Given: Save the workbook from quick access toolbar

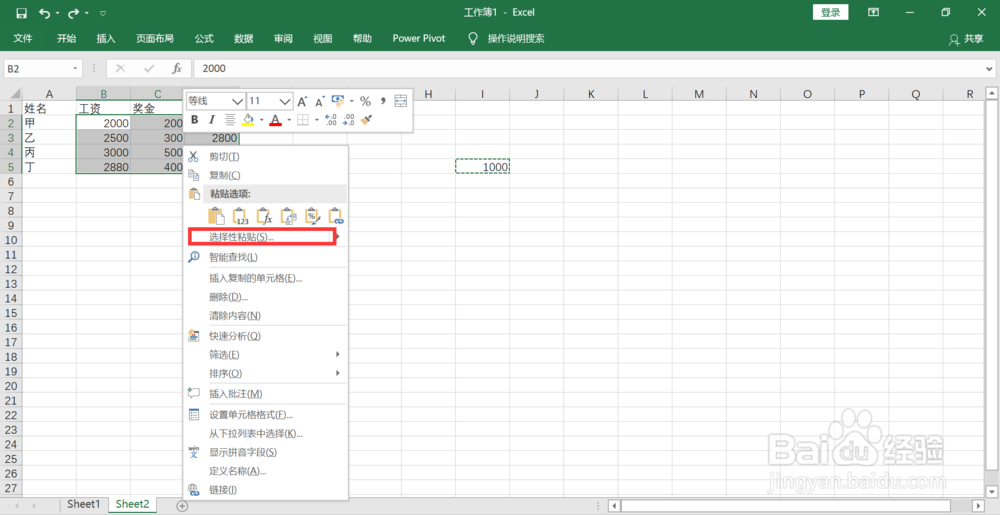Looking at the screenshot, I should (x=22, y=13).
